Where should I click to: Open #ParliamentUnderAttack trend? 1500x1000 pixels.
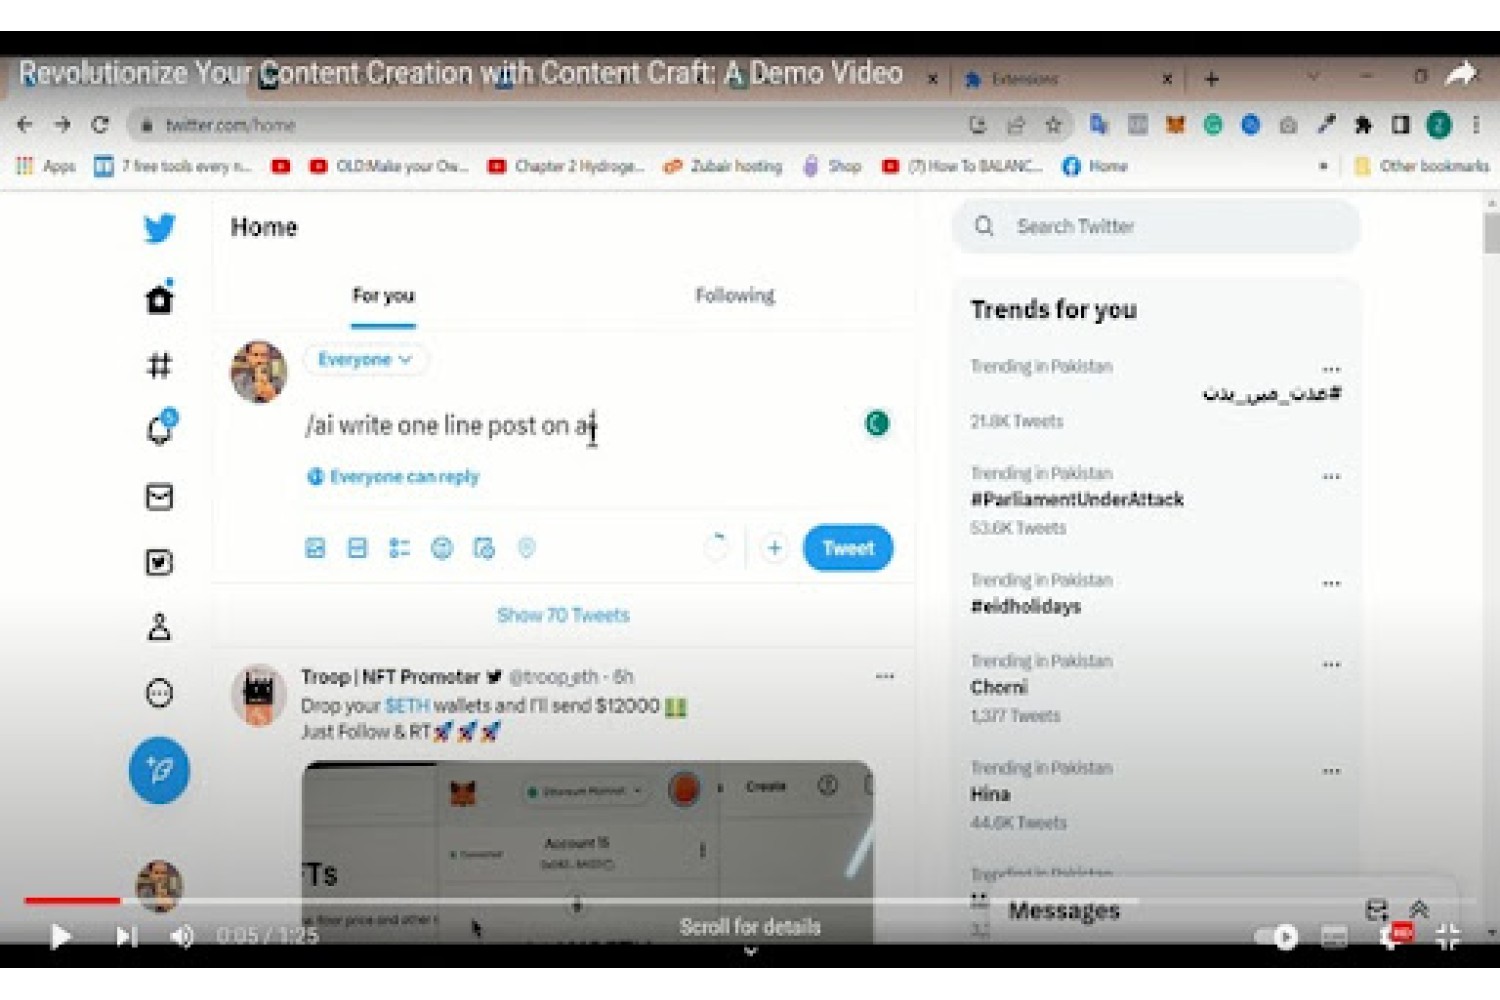(1077, 499)
